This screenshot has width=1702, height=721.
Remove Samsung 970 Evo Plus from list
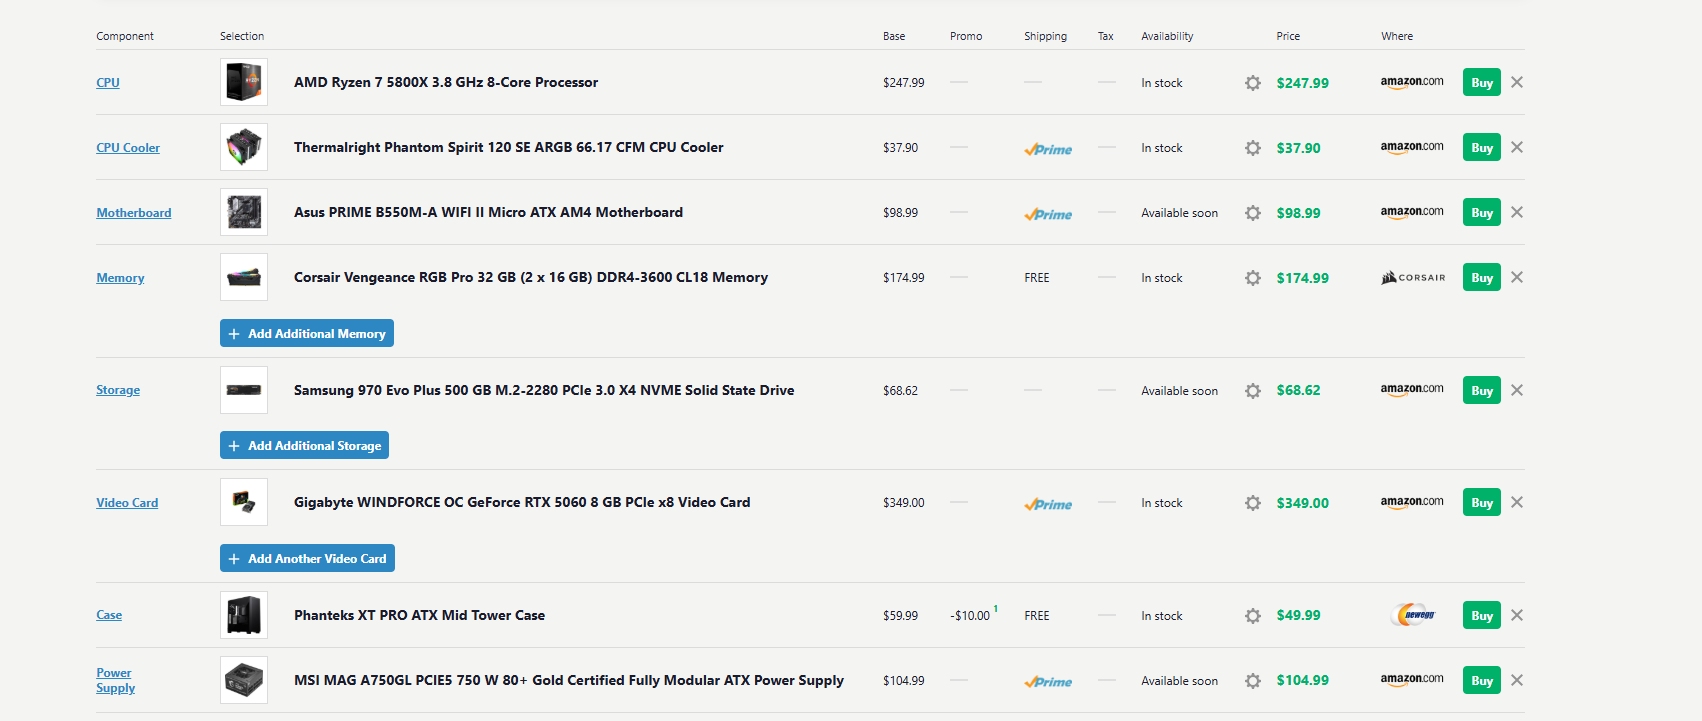click(1517, 390)
